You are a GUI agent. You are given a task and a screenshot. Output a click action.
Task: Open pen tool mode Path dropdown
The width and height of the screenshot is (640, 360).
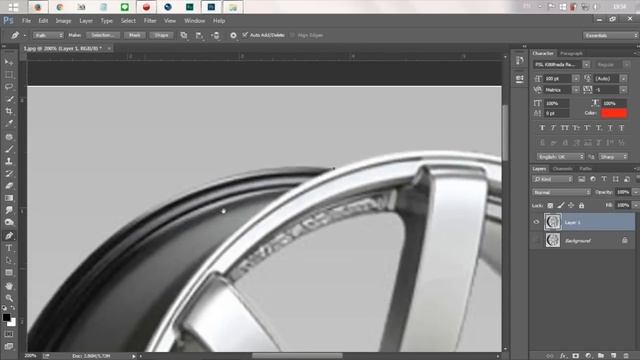point(48,36)
